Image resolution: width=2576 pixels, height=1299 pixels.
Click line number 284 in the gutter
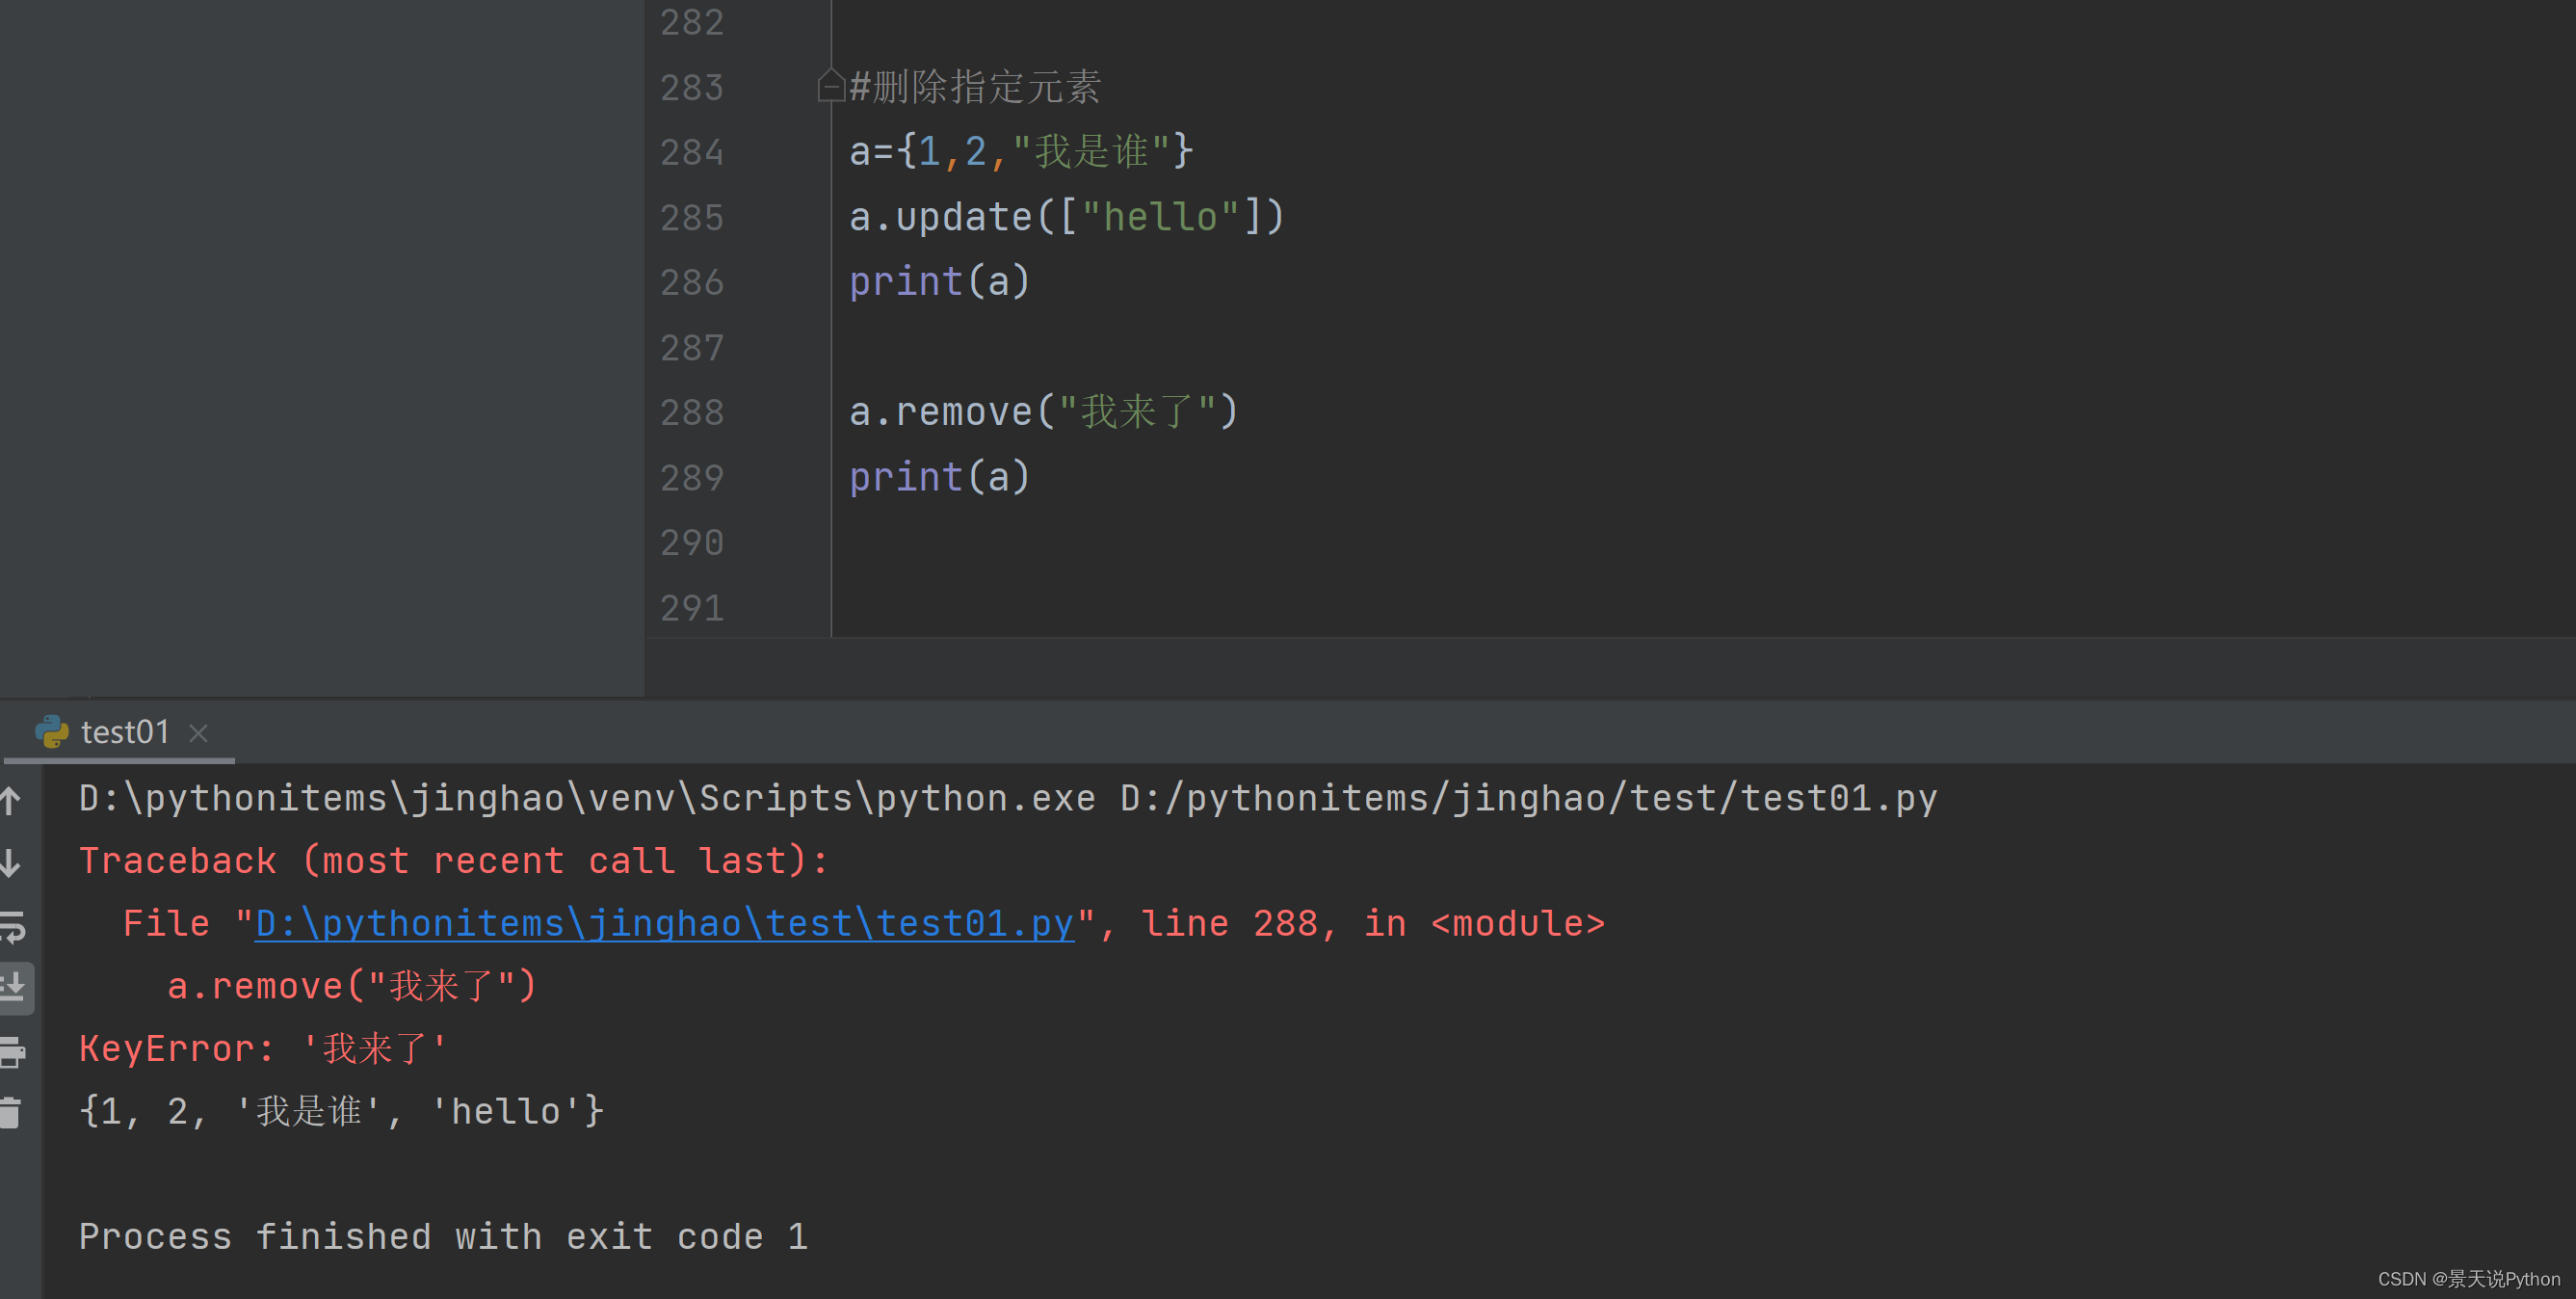(x=692, y=152)
